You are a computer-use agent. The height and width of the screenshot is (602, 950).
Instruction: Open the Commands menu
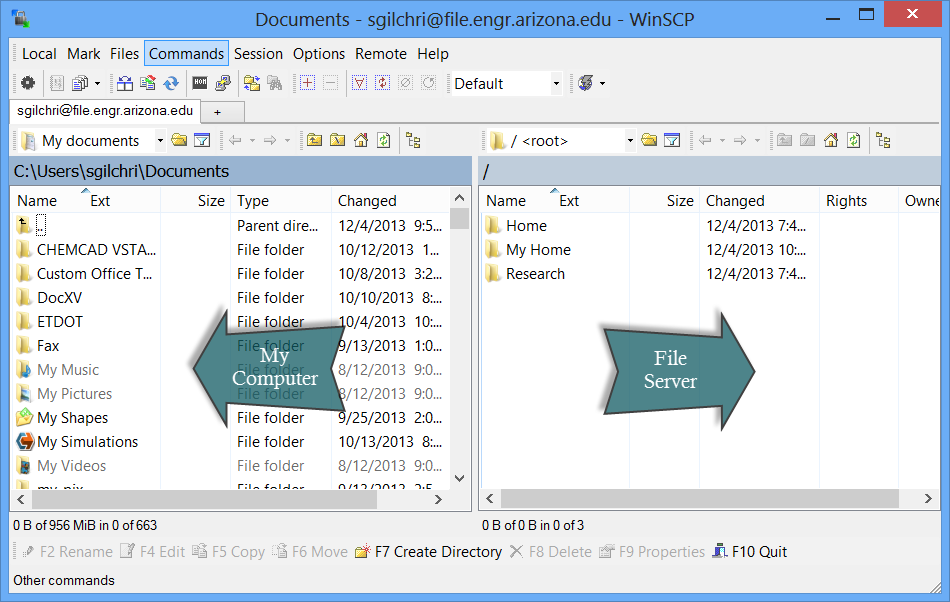(x=187, y=54)
